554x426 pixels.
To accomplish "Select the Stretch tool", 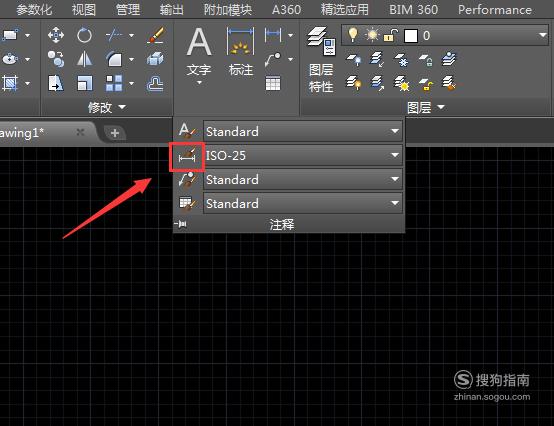I will pyautogui.click(x=56, y=84).
